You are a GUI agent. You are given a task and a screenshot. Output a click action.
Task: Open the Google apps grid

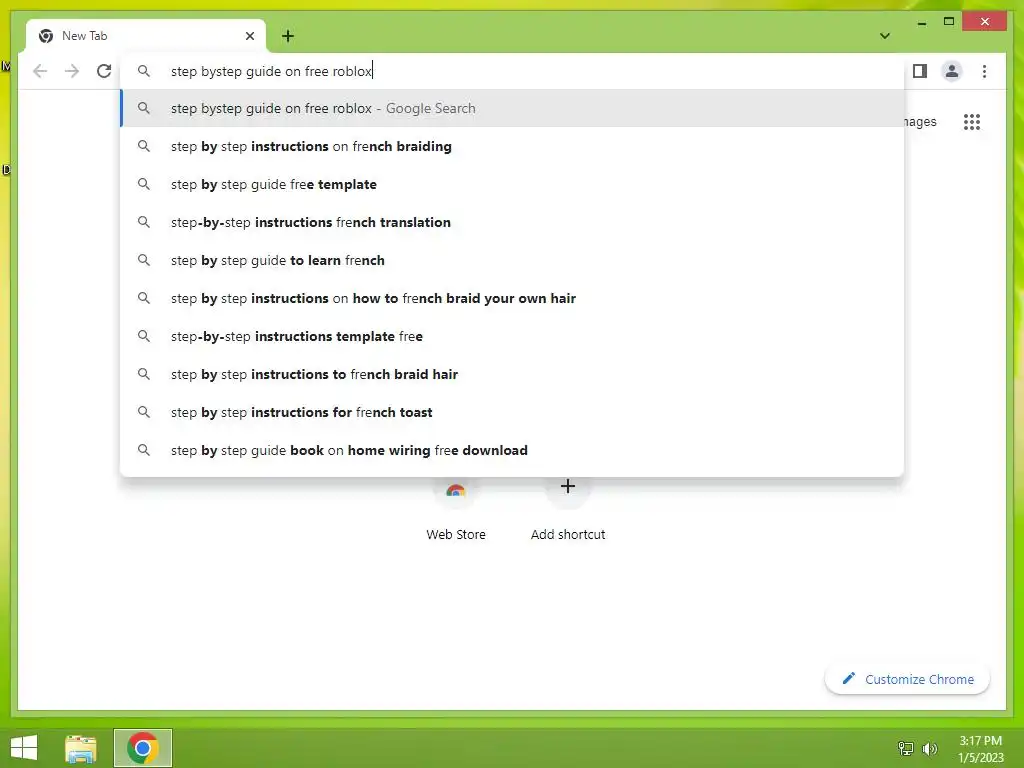point(972,122)
